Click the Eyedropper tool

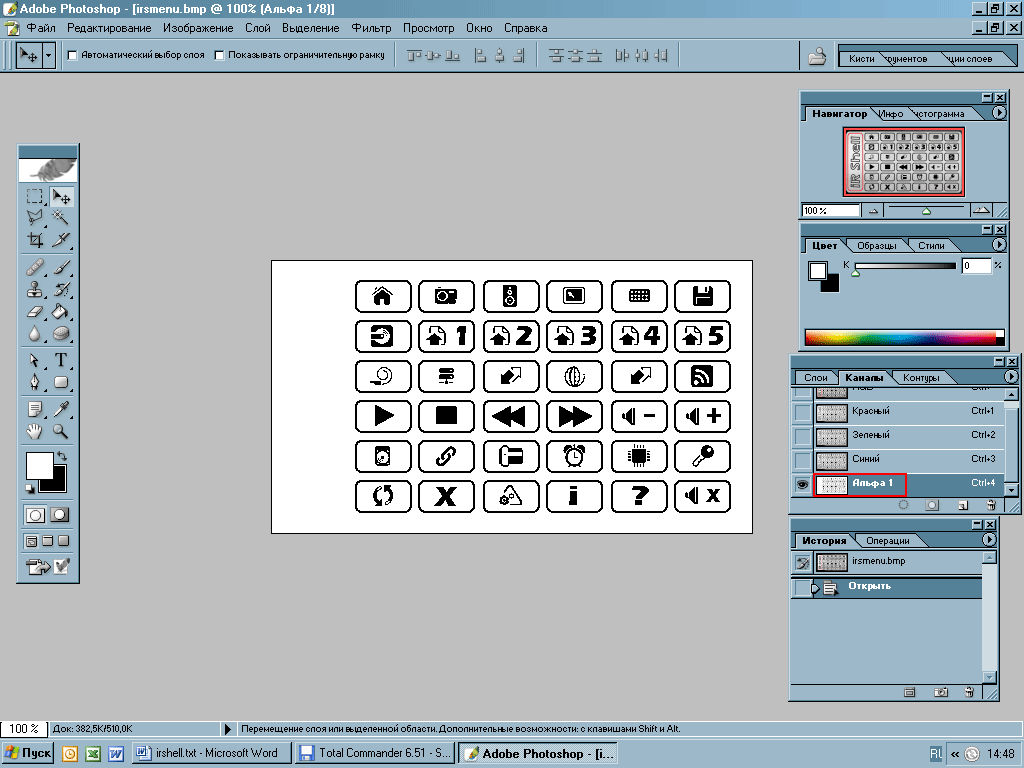tap(61, 408)
